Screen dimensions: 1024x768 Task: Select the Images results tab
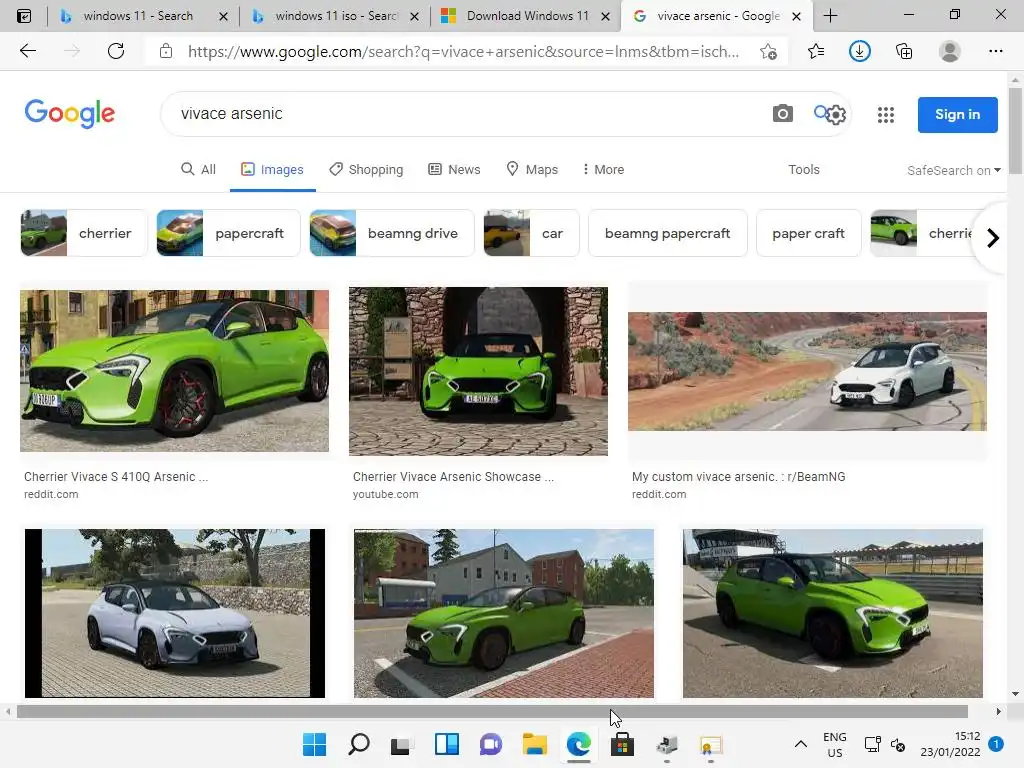tap(272, 170)
